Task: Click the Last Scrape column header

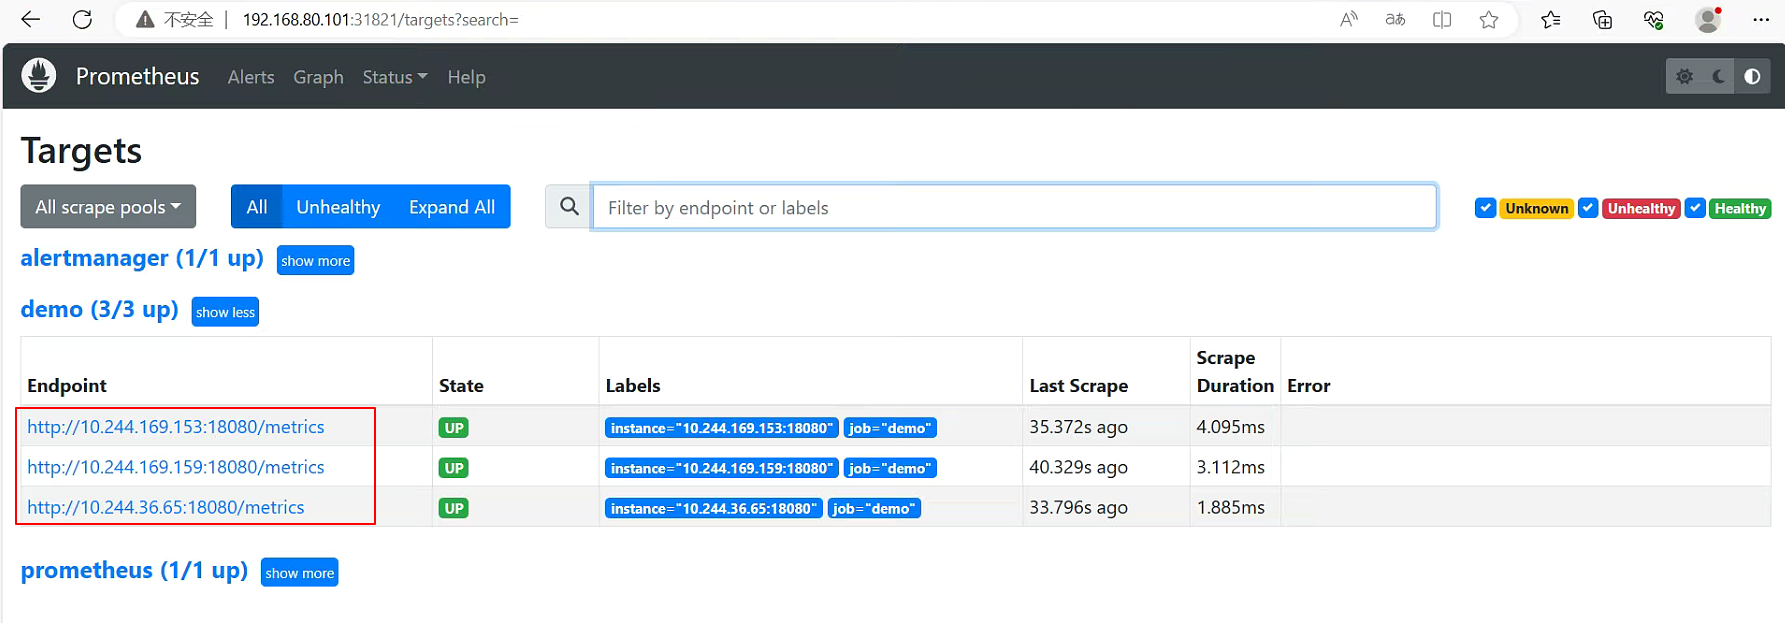Action: (x=1078, y=385)
